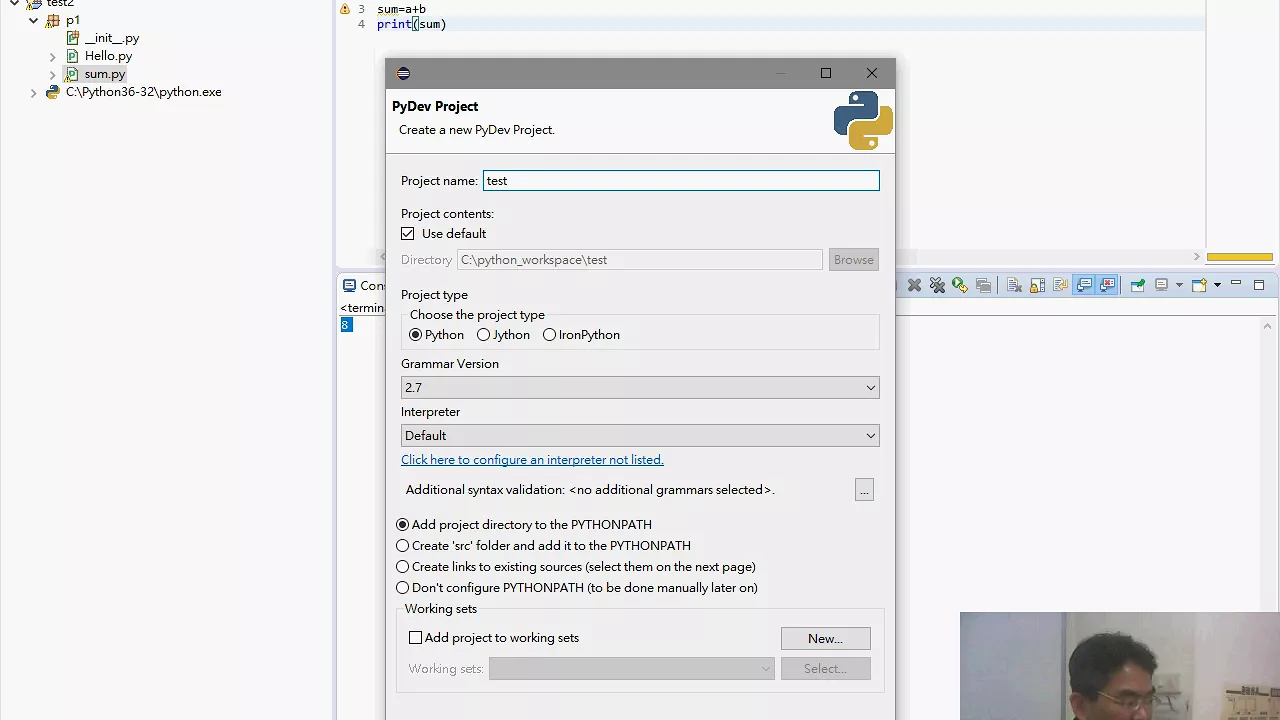Open dropdown arrow next to Display Selected Console
1280x720 pixels.
click(1179, 285)
